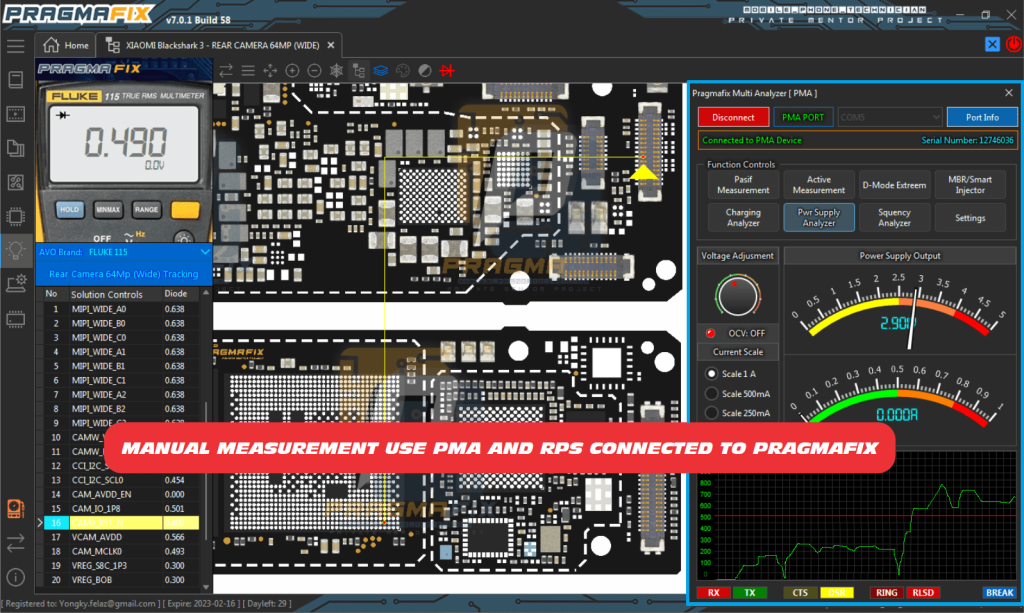The image size is (1024, 613).
Task: Click the swap arrows icon on the toolbar
Action: pos(224,70)
